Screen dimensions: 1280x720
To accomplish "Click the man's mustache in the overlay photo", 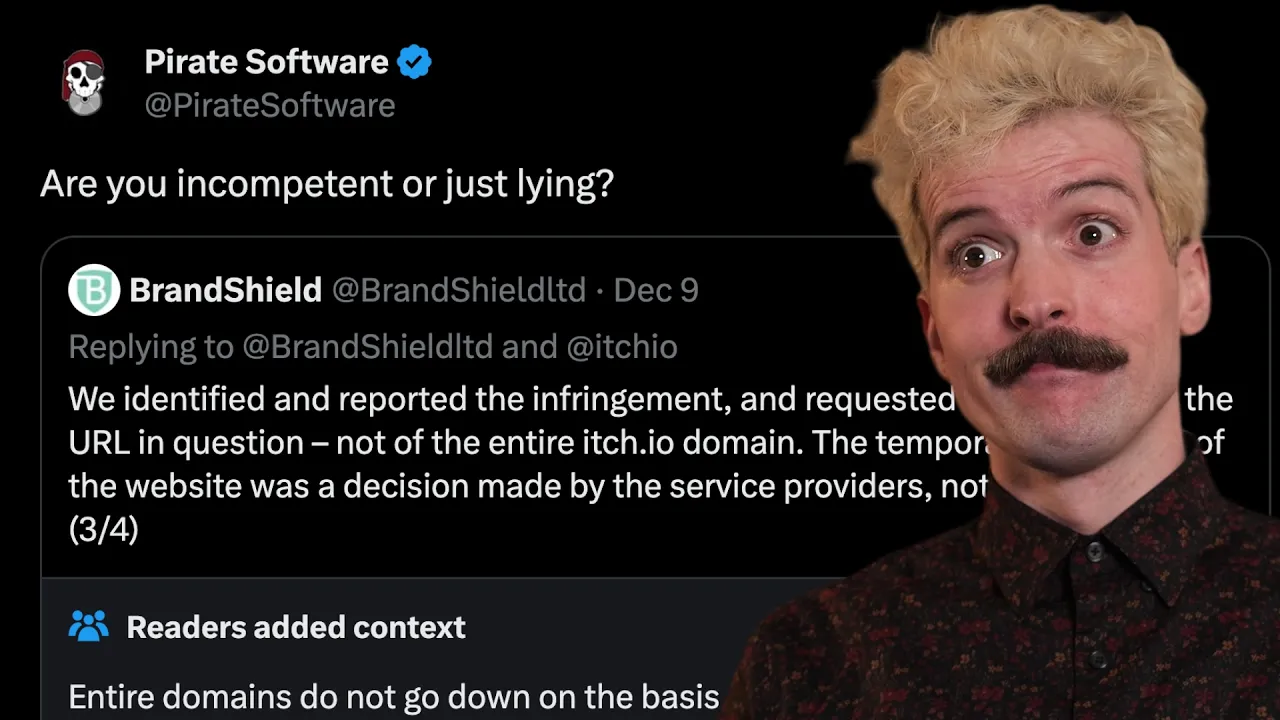I will (x=1055, y=354).
